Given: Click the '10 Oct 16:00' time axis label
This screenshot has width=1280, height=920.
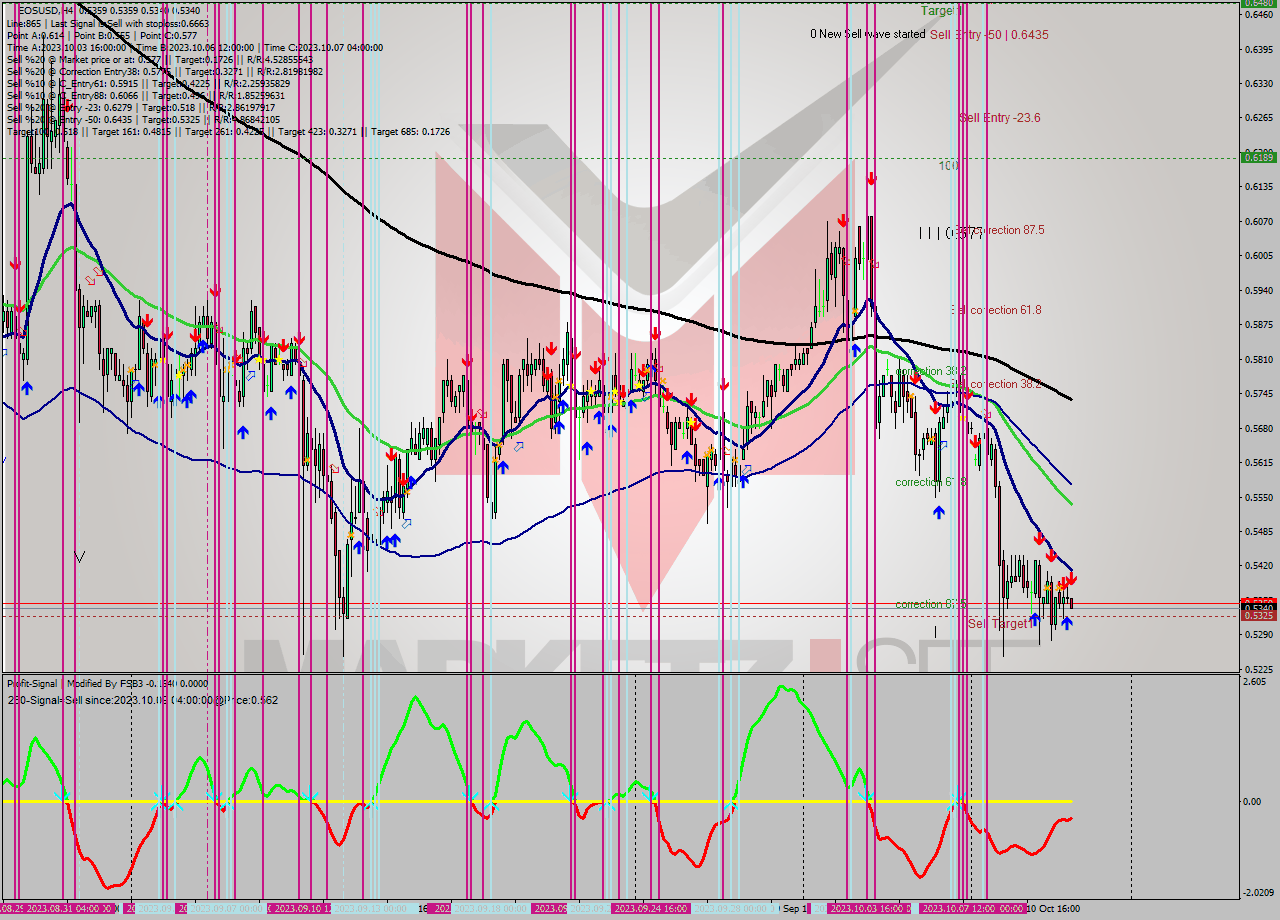Looking at the screenshot, I should (1053, 908).
